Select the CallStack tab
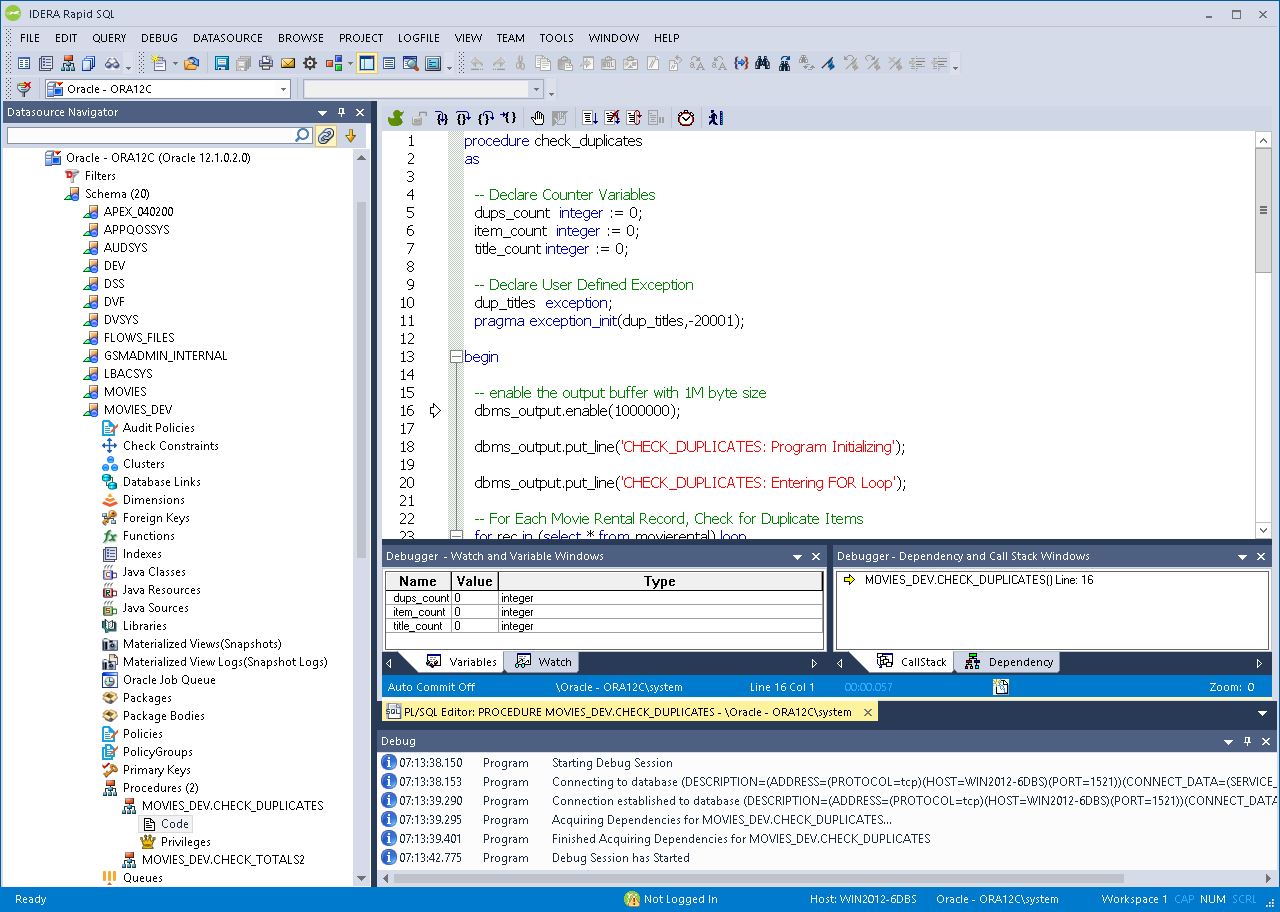Screen dimensions: 1280x912 point(912,662)
